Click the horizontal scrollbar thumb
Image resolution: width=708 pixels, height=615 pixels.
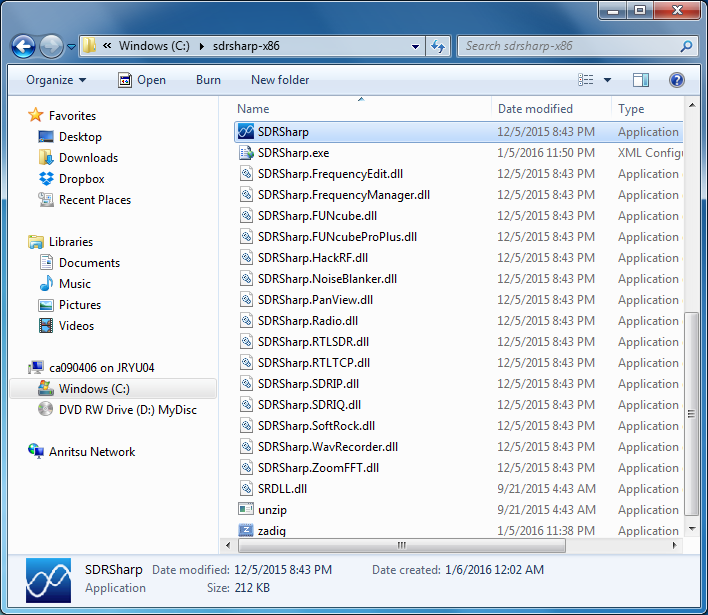[x=401, y=545]
